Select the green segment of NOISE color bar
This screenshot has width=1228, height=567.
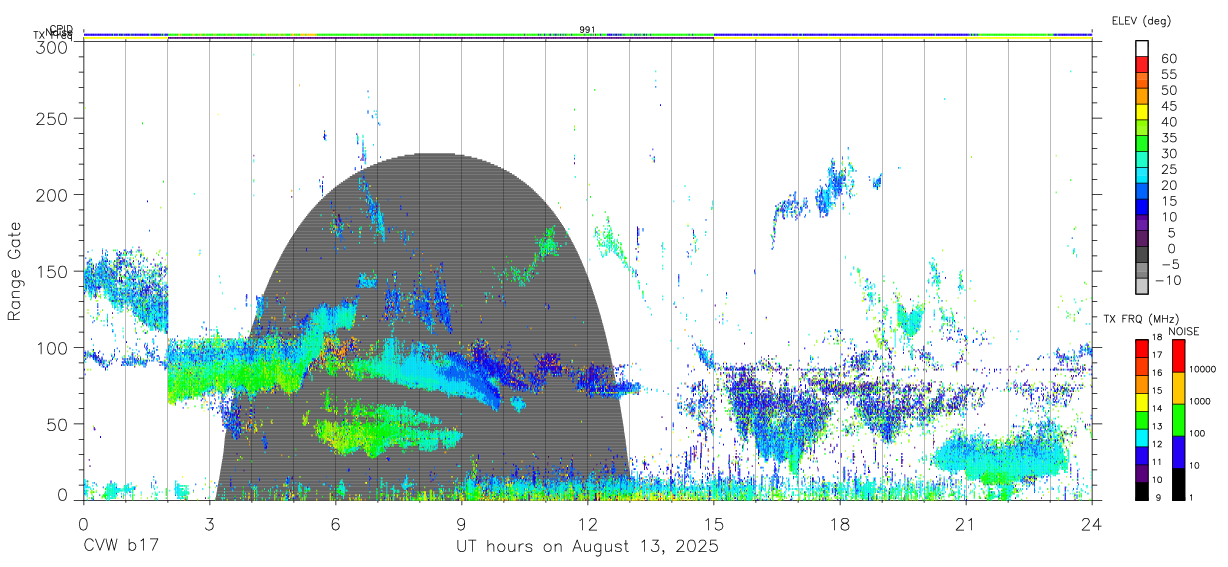click(1180, 420)
